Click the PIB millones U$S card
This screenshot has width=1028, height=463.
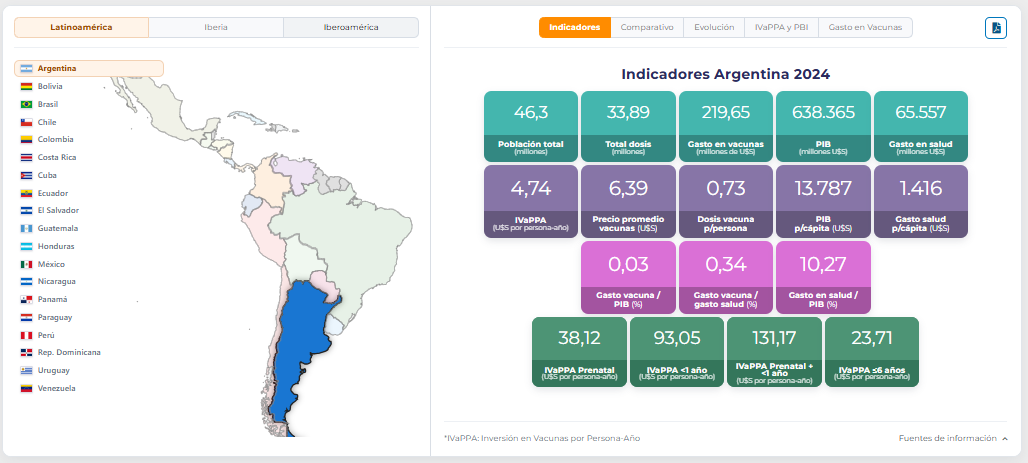(x=823, y=127)
